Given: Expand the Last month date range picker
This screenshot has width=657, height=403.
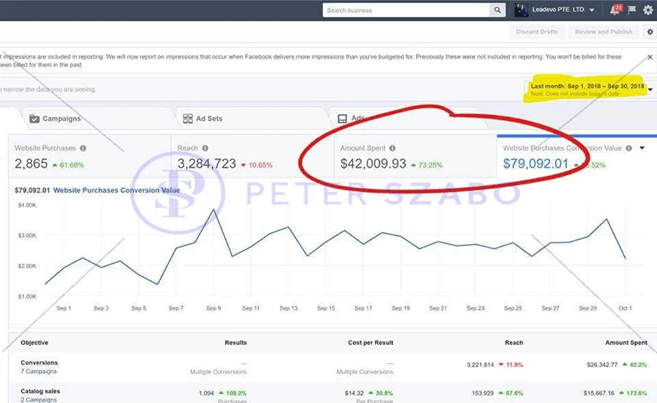Looking at the screenshot, I should coord(650,90).
